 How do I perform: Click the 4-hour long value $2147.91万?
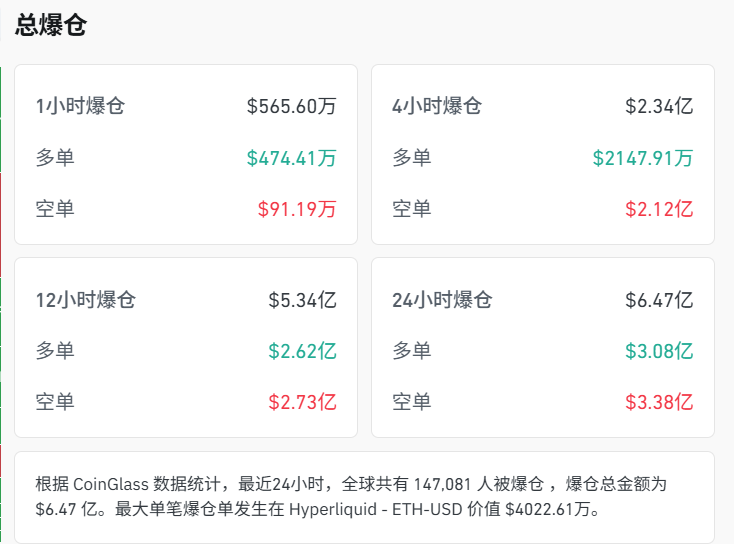coord(642,158)
